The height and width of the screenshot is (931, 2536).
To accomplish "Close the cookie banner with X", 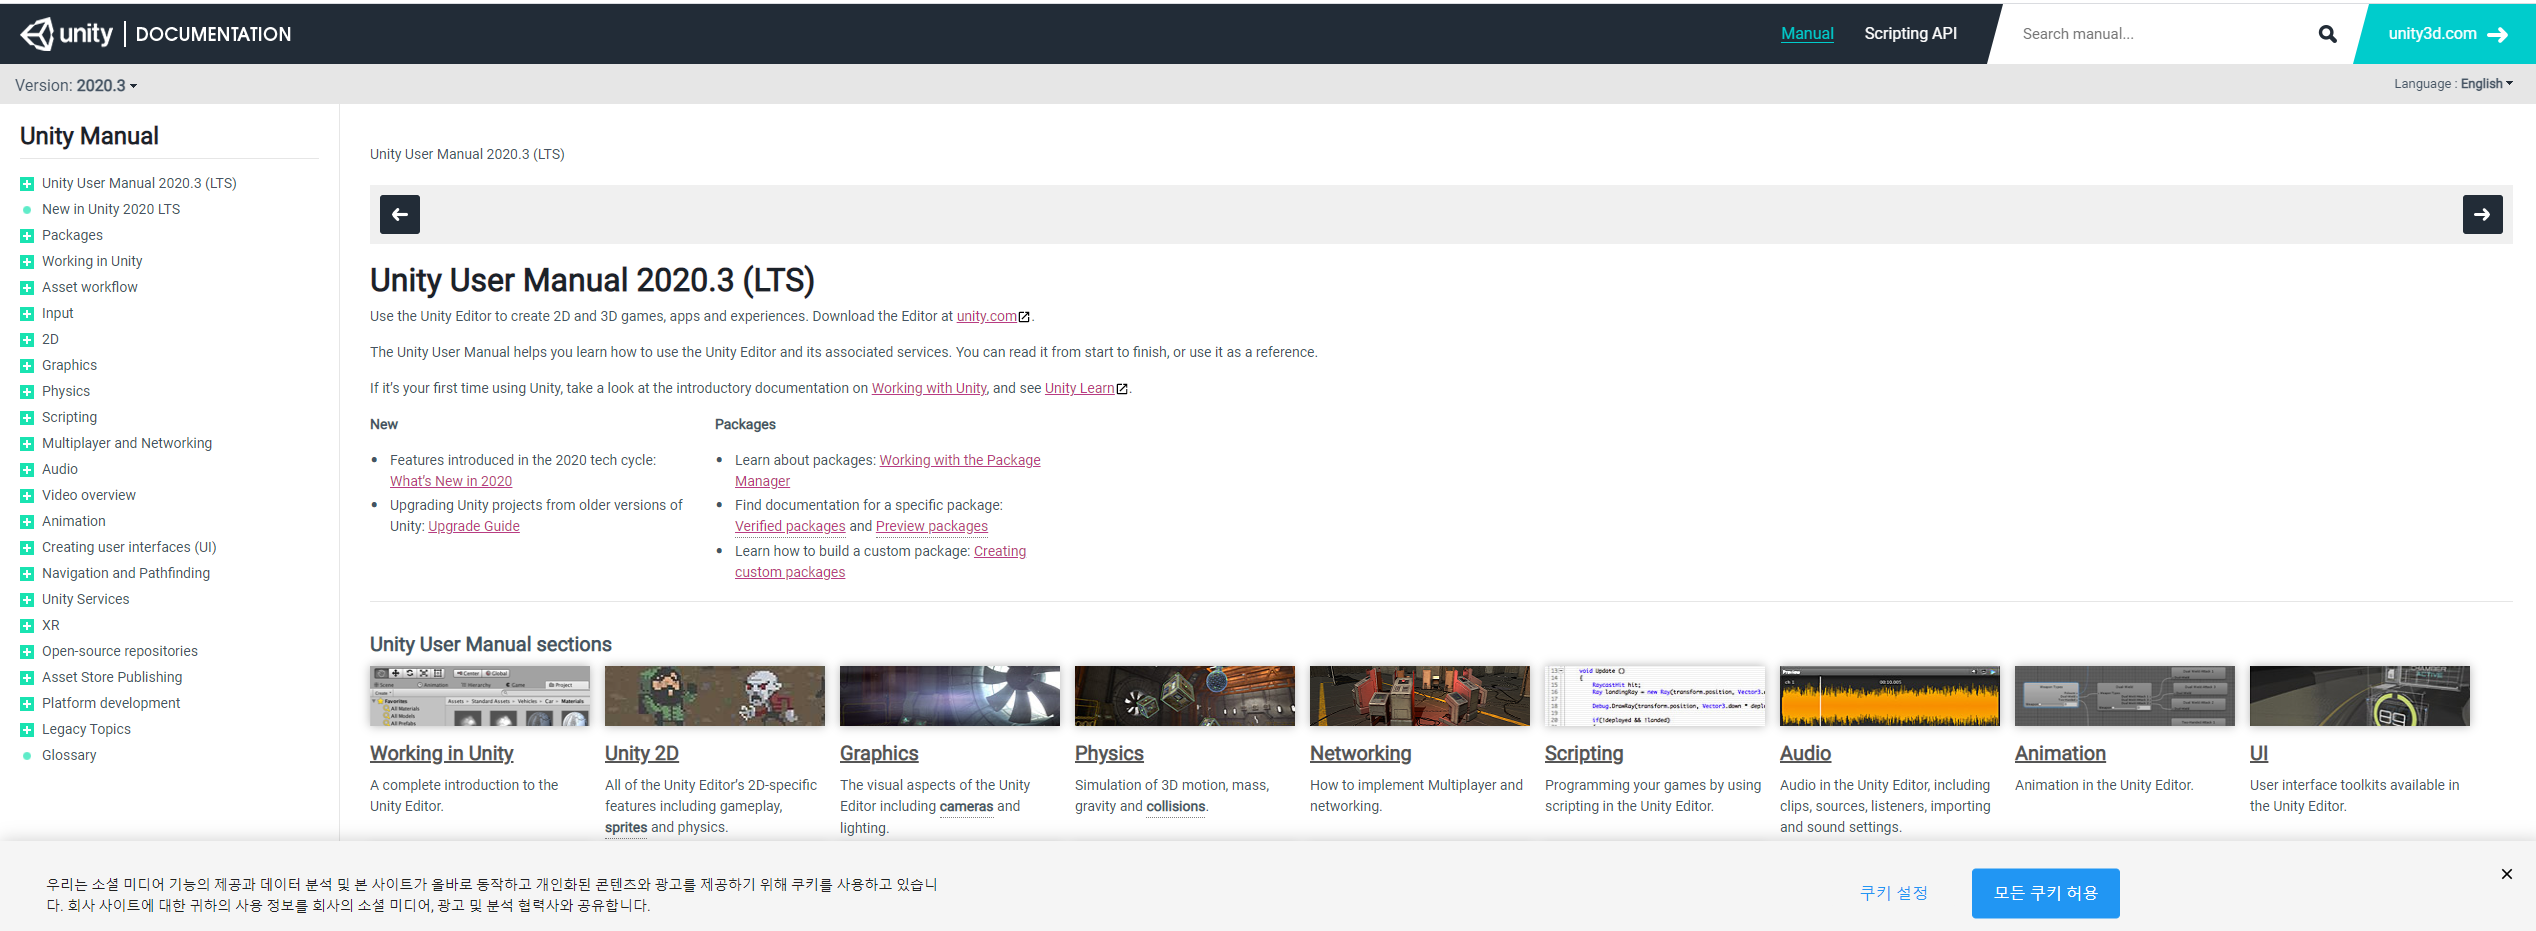I will [x=2506, y=874].
